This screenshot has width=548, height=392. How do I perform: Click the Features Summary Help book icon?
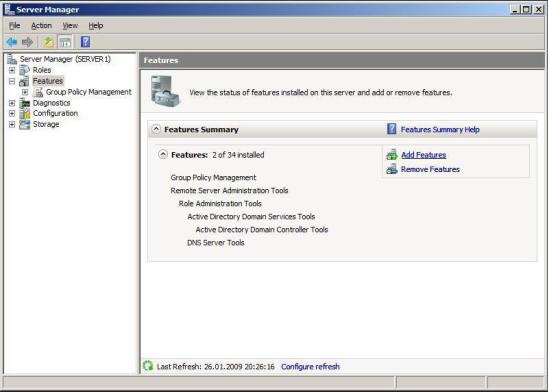[391, 129]
